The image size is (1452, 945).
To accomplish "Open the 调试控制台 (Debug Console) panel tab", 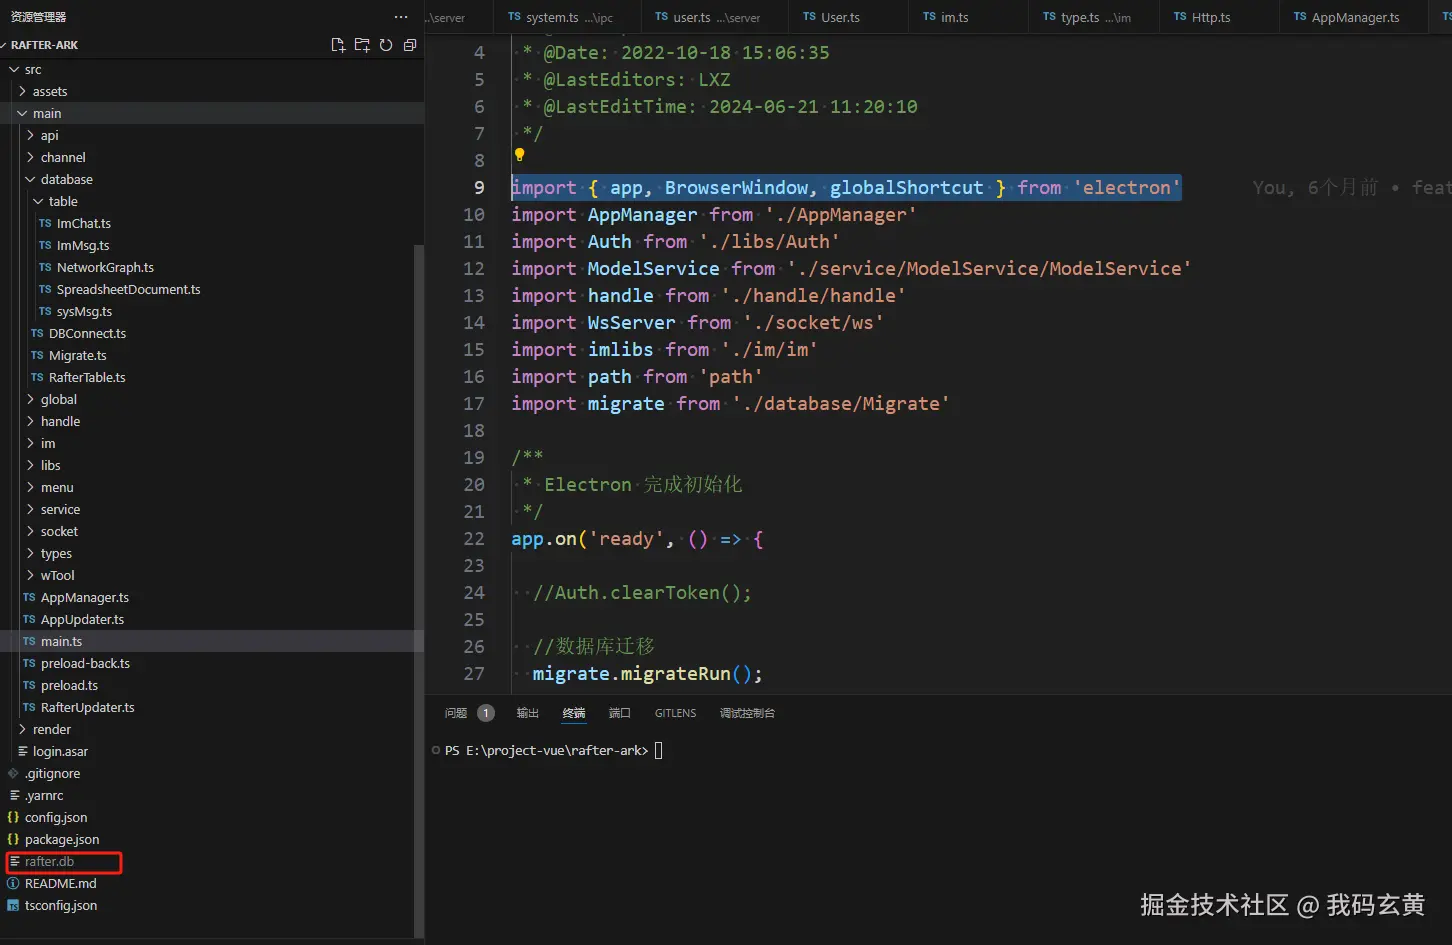I will point(747,713).
